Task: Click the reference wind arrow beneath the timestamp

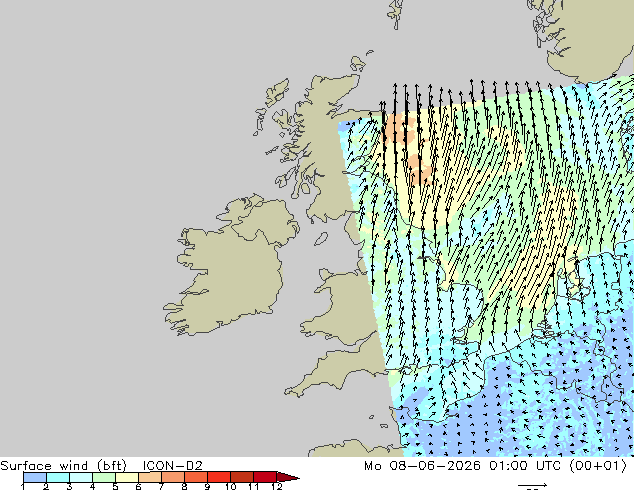Action: click(533, 485)
